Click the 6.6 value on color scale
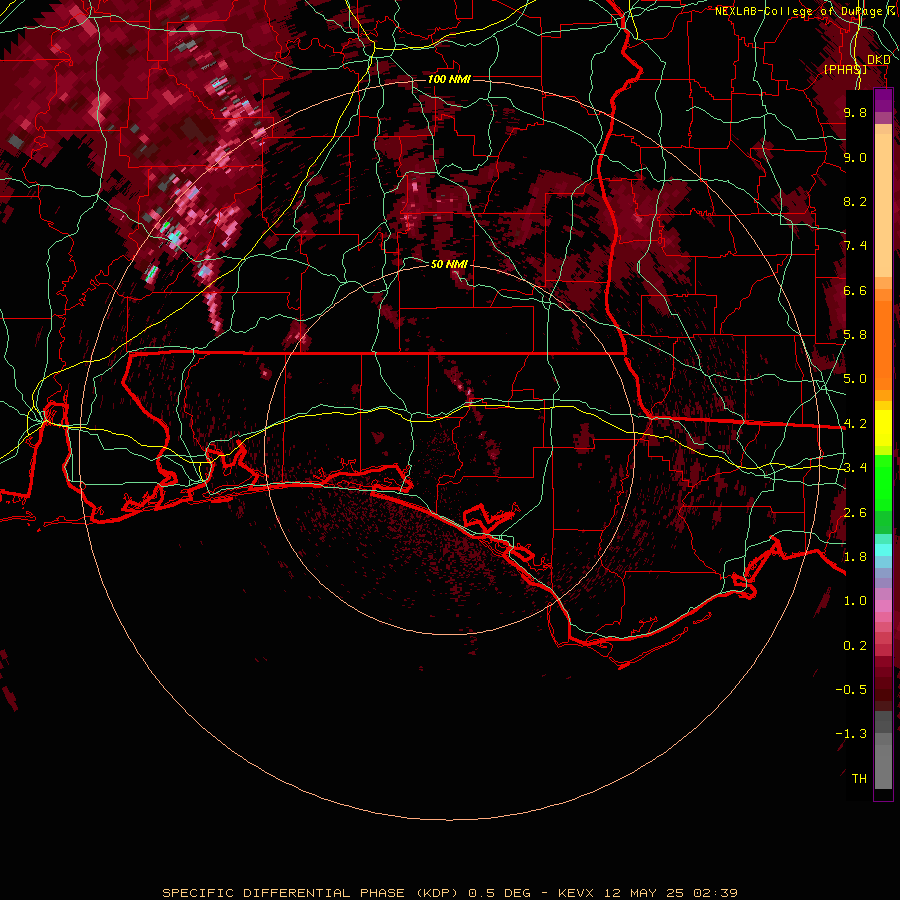Image resolution: width=900 pixels, height=900 pixels. [855, 290]
